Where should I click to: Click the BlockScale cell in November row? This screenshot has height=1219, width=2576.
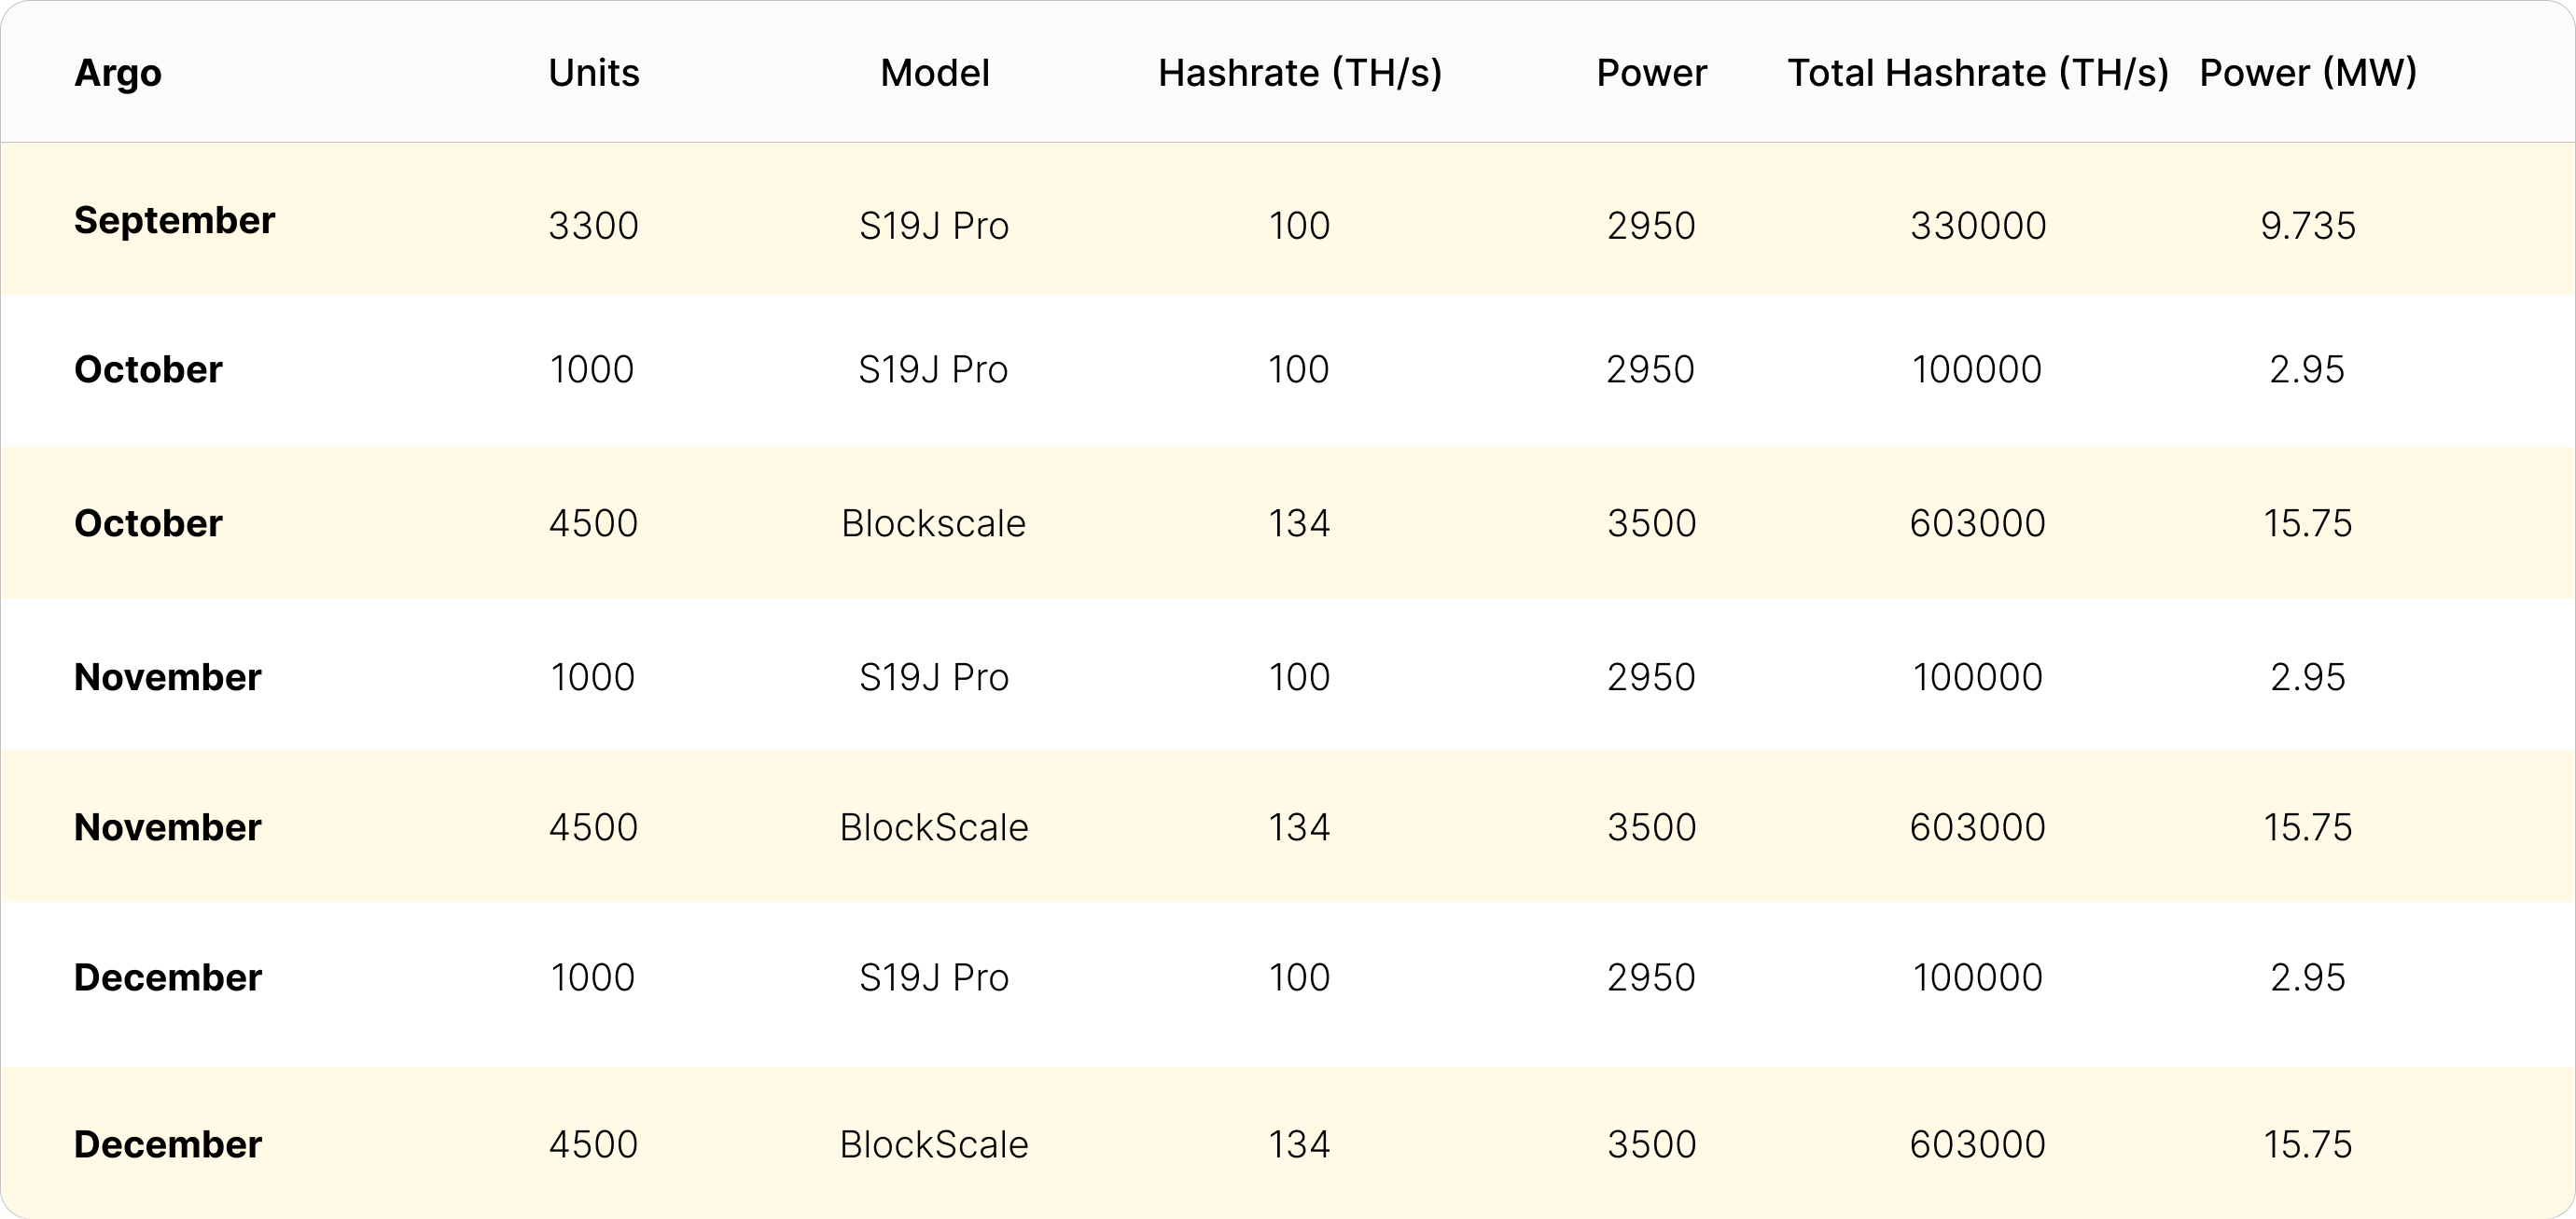point(933,827)
